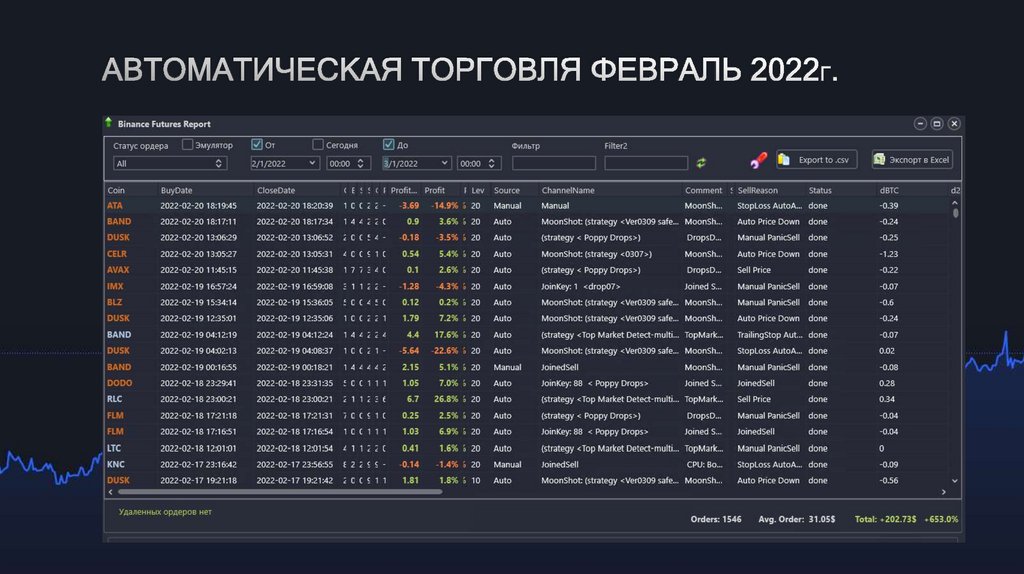
Task: Click the green arrow Binance Futures Report icon
Action: [108, 123]
